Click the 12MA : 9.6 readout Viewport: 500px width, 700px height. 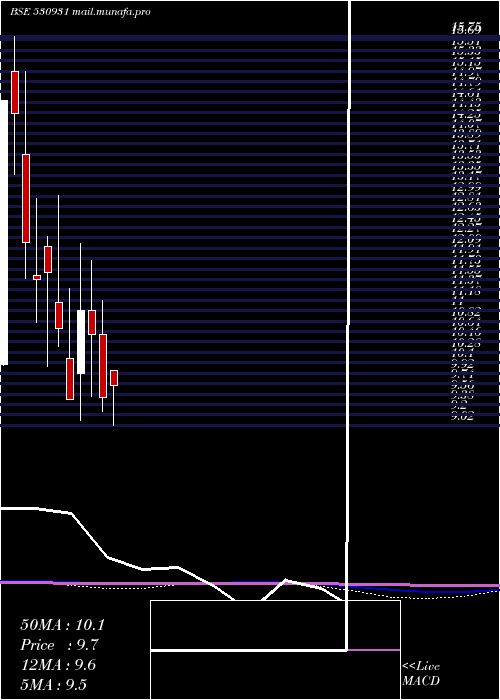pyautogui.click(x=58, y=665)
